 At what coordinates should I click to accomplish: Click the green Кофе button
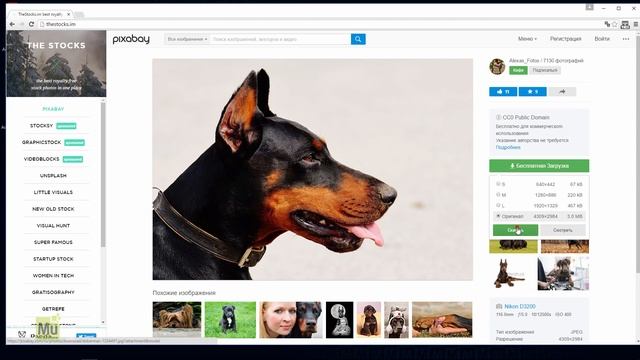click(x=518, y=70)
